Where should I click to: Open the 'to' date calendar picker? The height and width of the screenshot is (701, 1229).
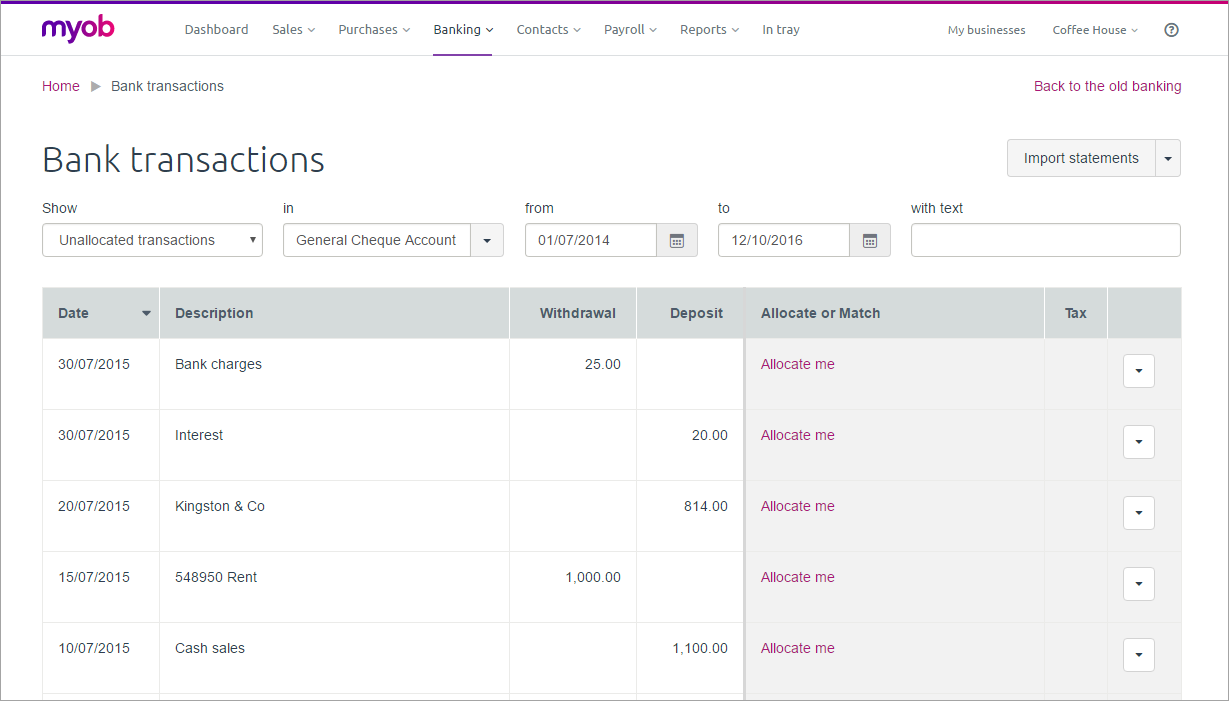[x=870, y=241]
